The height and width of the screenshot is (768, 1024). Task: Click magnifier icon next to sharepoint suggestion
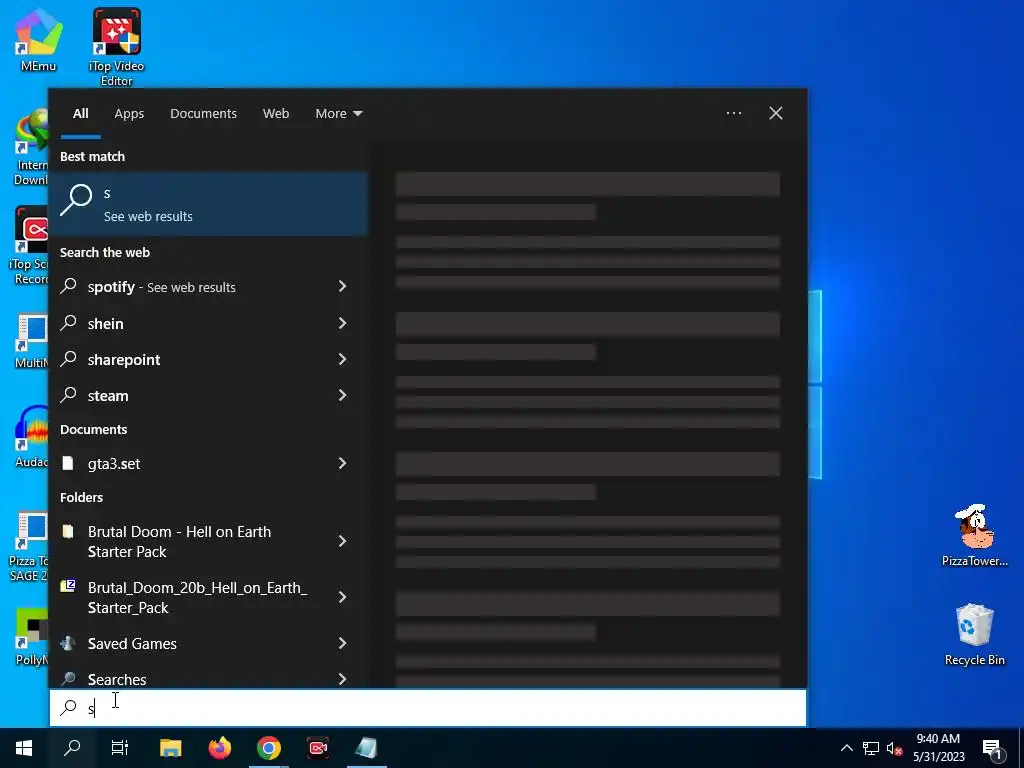click(69, 358)
